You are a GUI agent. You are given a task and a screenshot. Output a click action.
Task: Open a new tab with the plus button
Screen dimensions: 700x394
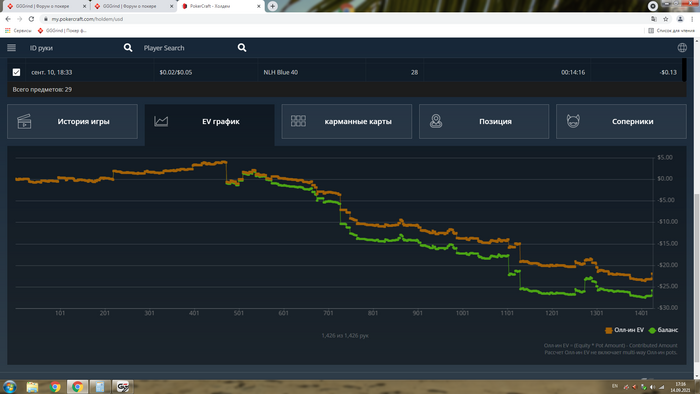pos(272,6)
